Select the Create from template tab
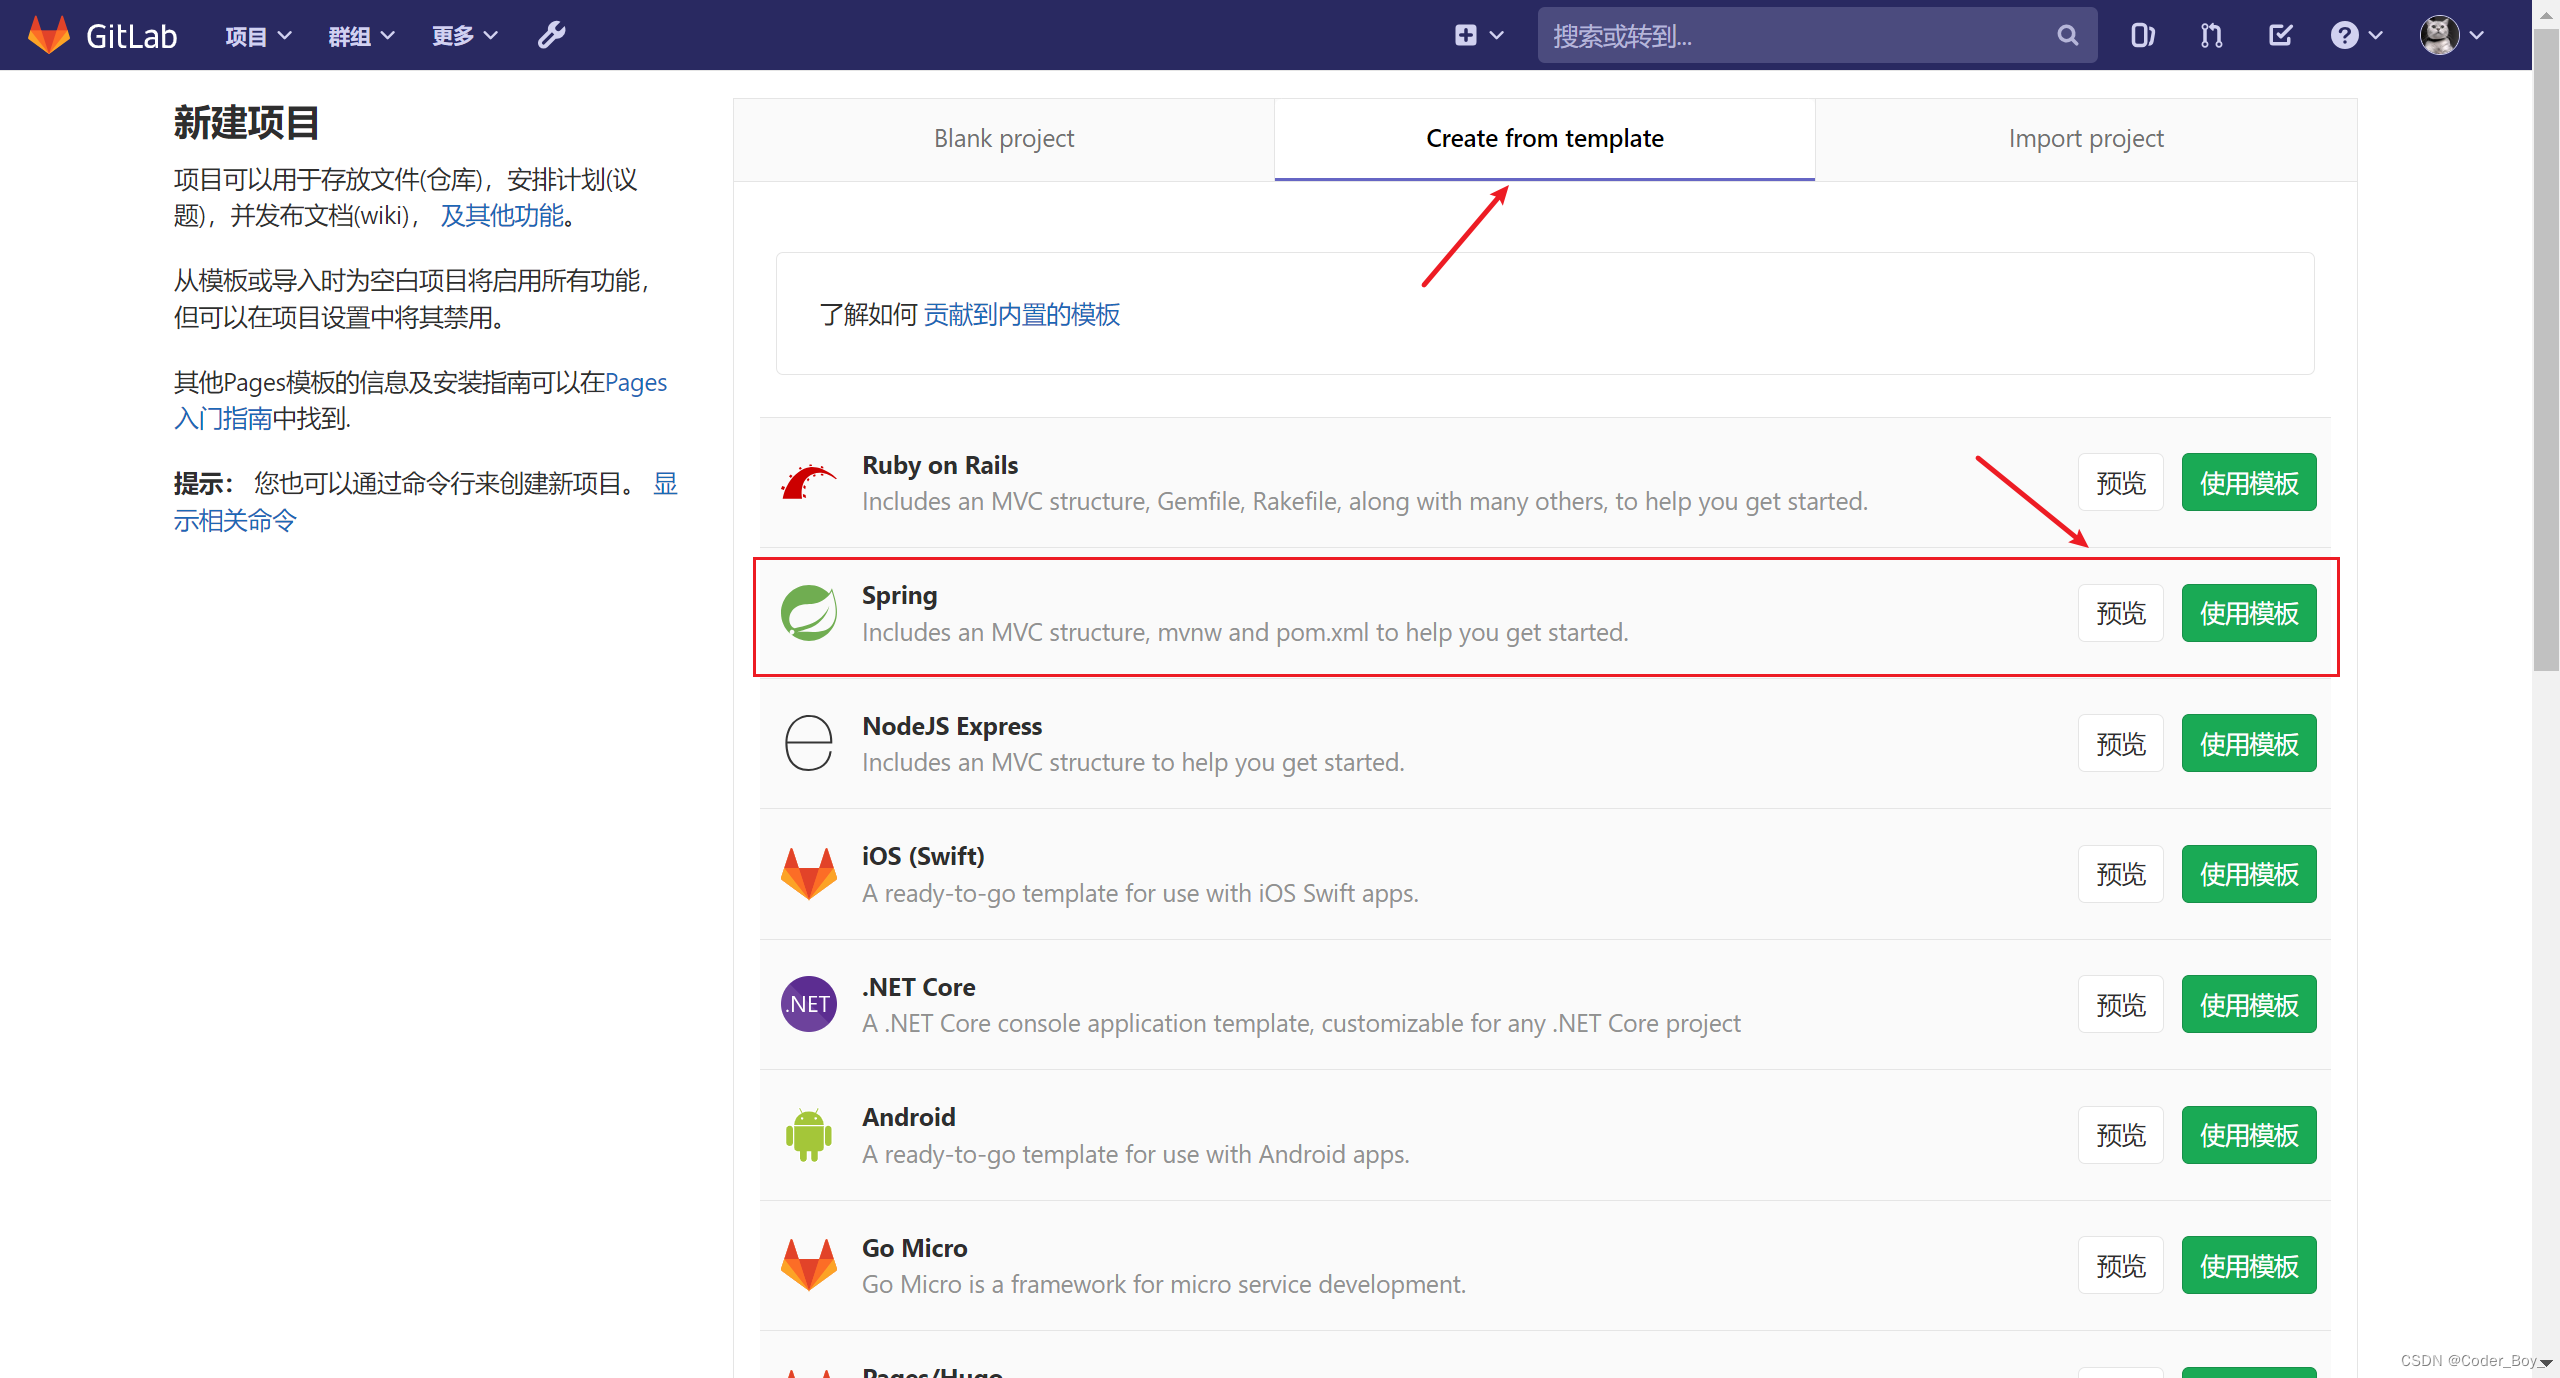The image size is (2560, 1378). coord(1544,139)
